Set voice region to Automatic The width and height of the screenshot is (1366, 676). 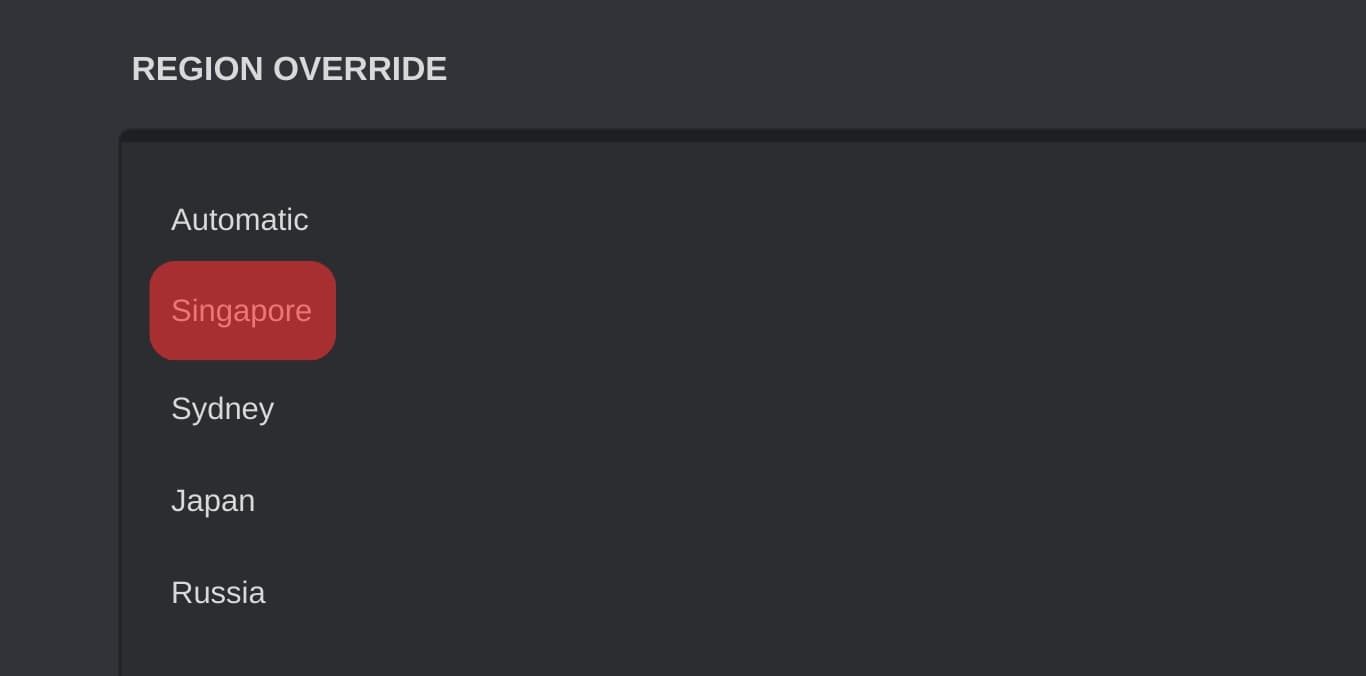240,219
